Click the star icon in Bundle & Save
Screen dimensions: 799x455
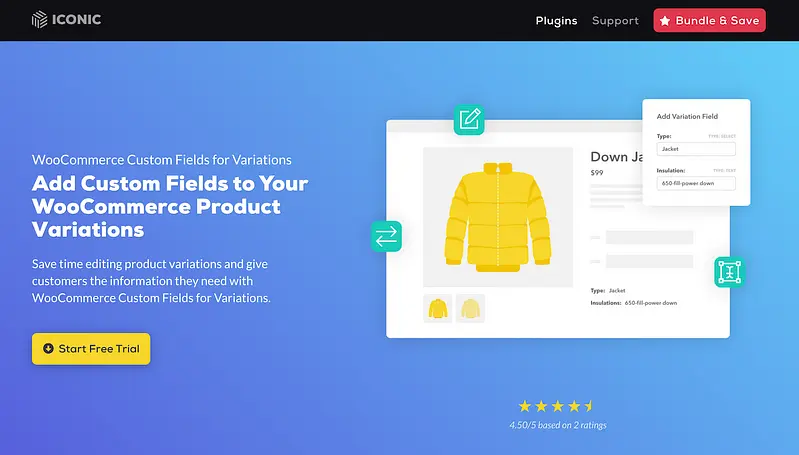[665, 21]
